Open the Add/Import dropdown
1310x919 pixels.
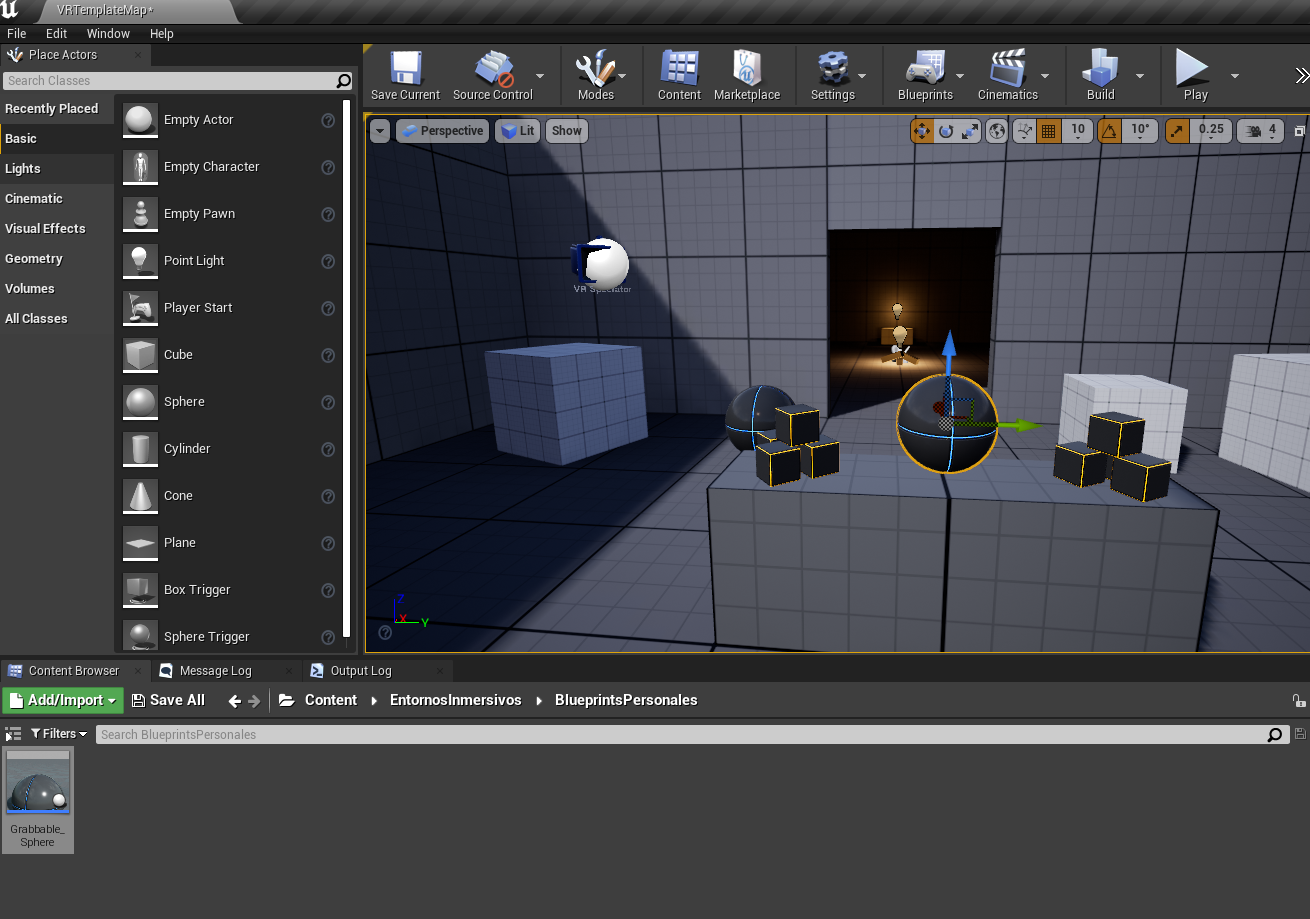point(63,700)
